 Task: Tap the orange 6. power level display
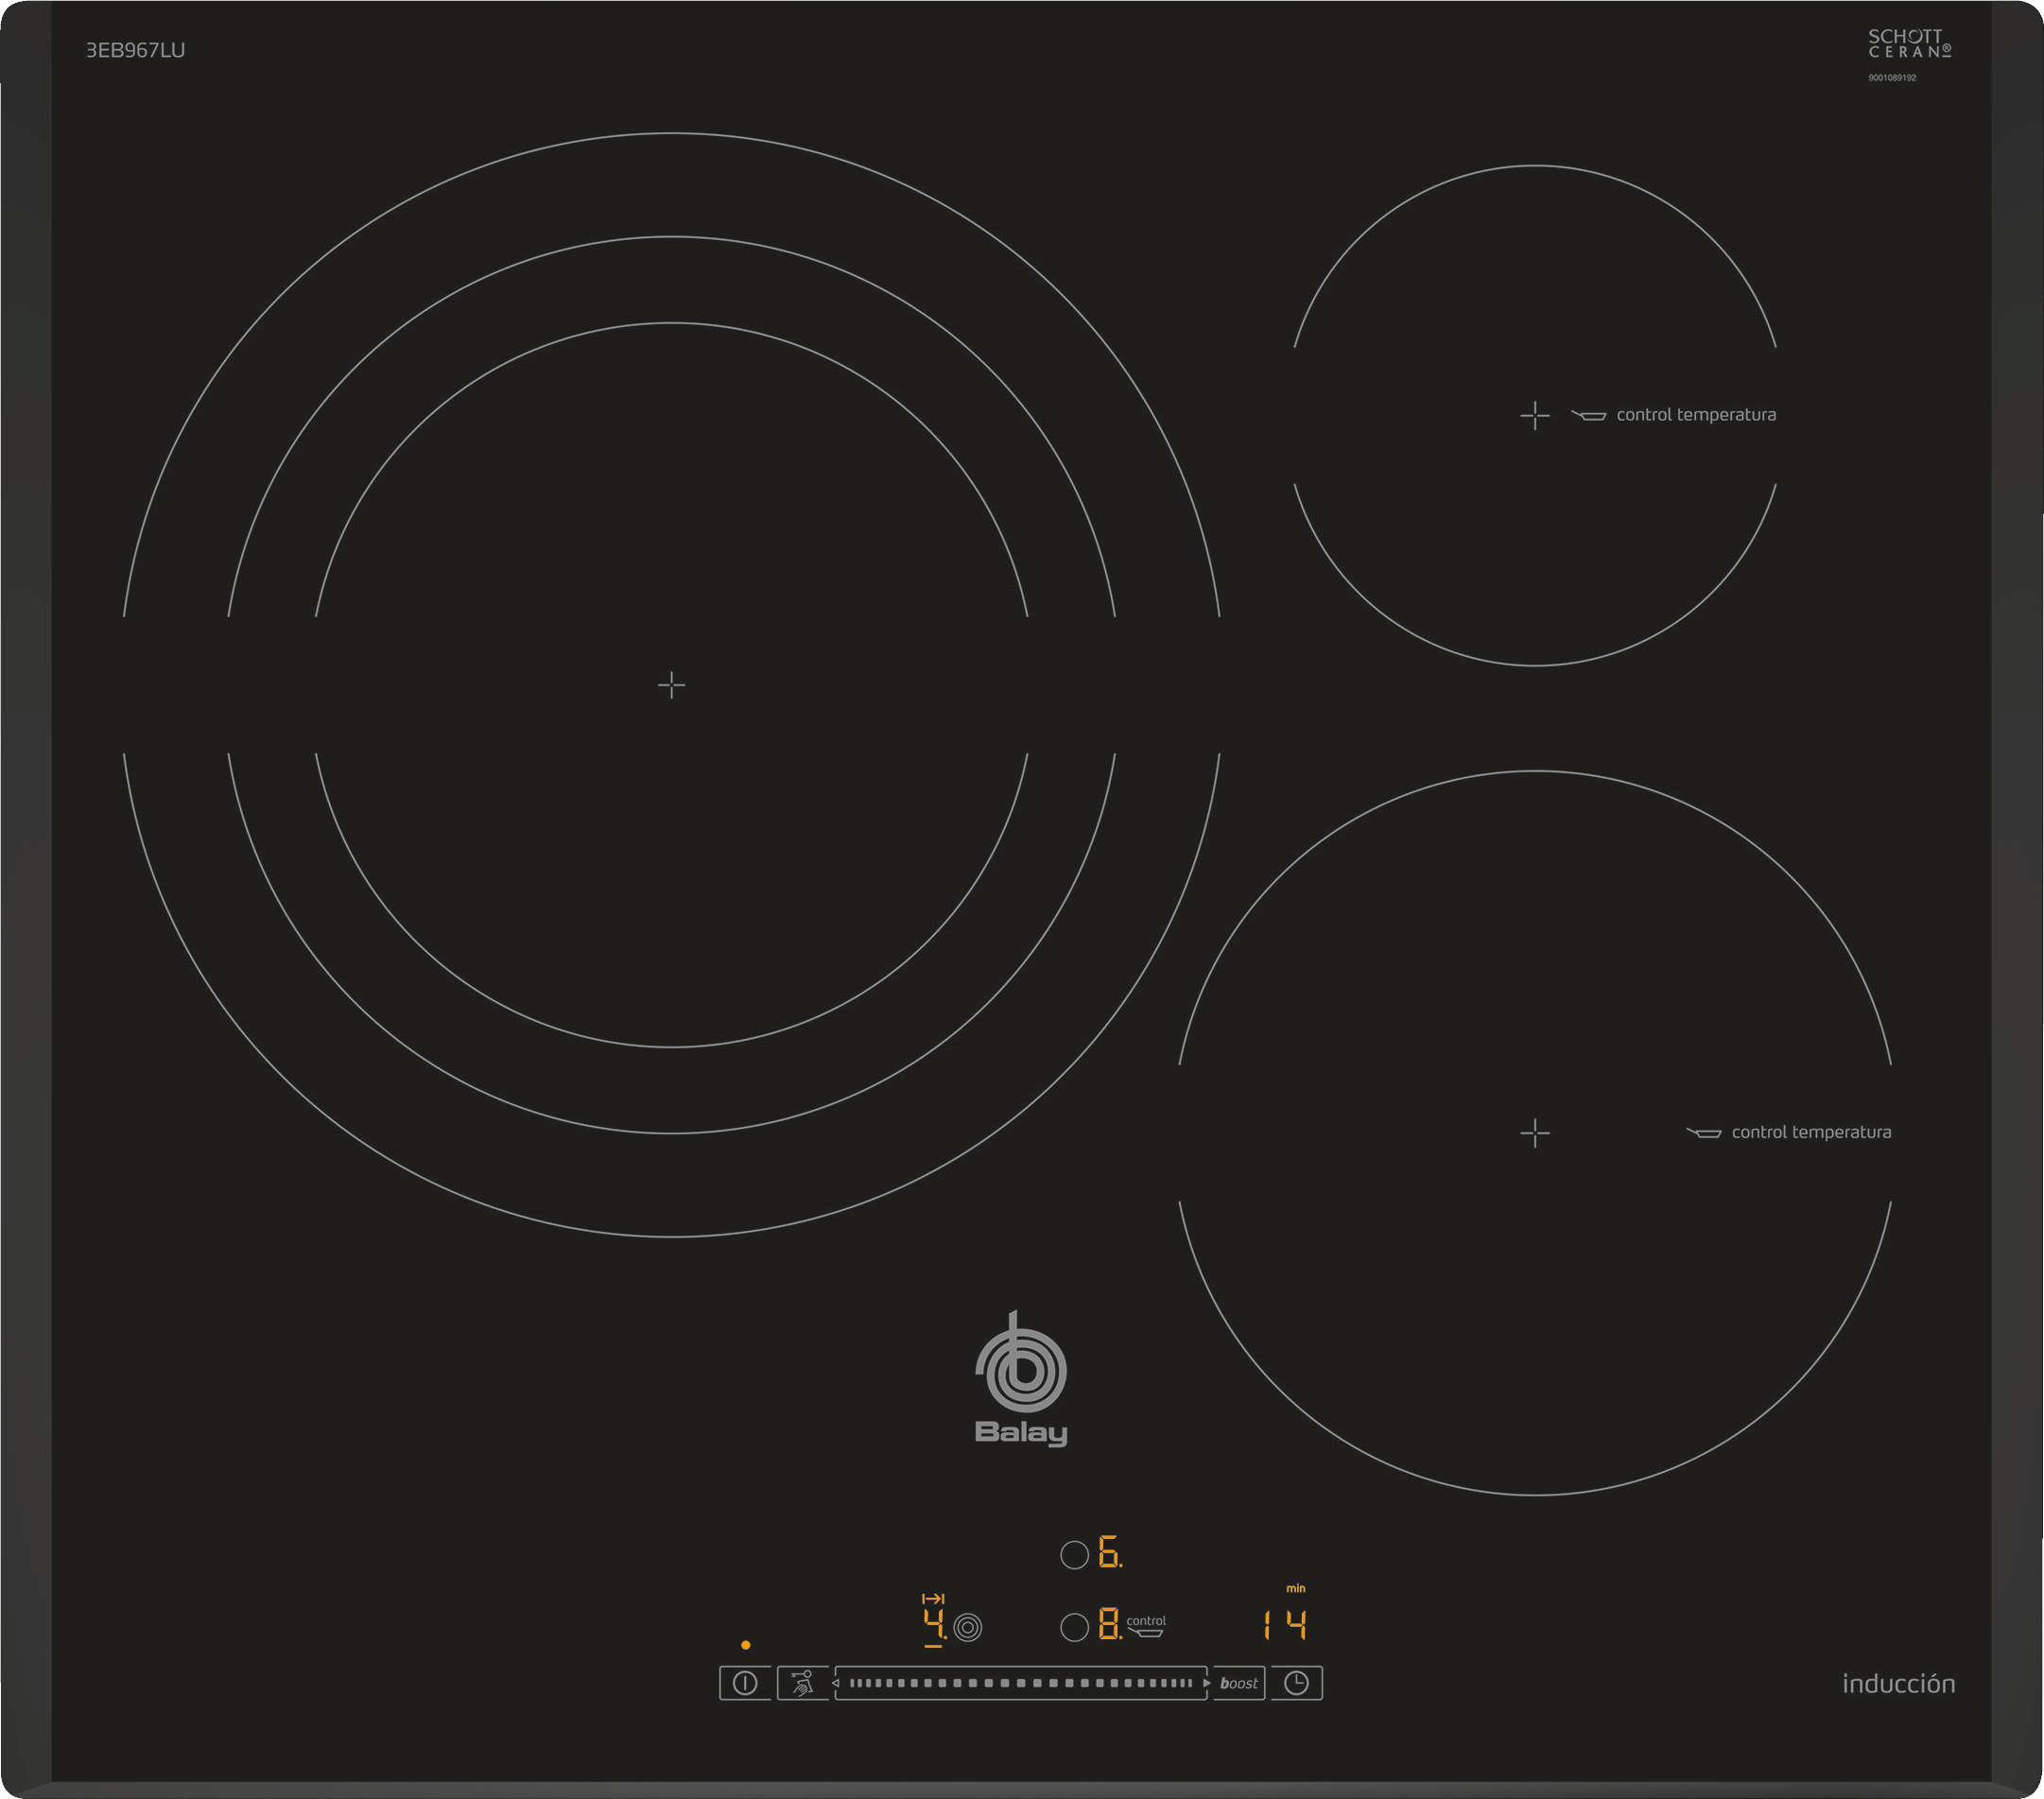[x=1110, y=1552]
